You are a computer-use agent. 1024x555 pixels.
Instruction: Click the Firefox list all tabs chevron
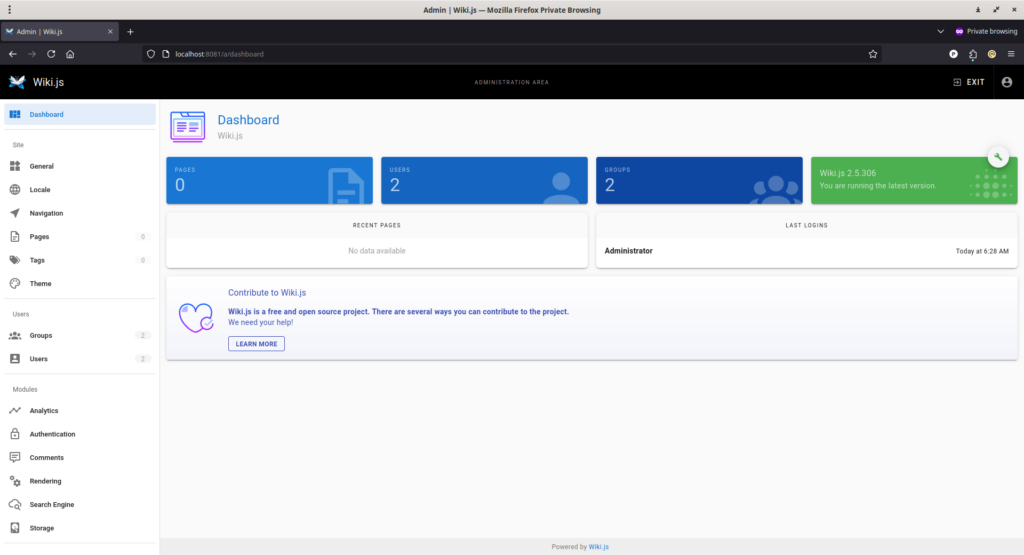click(x=940, y=31)
